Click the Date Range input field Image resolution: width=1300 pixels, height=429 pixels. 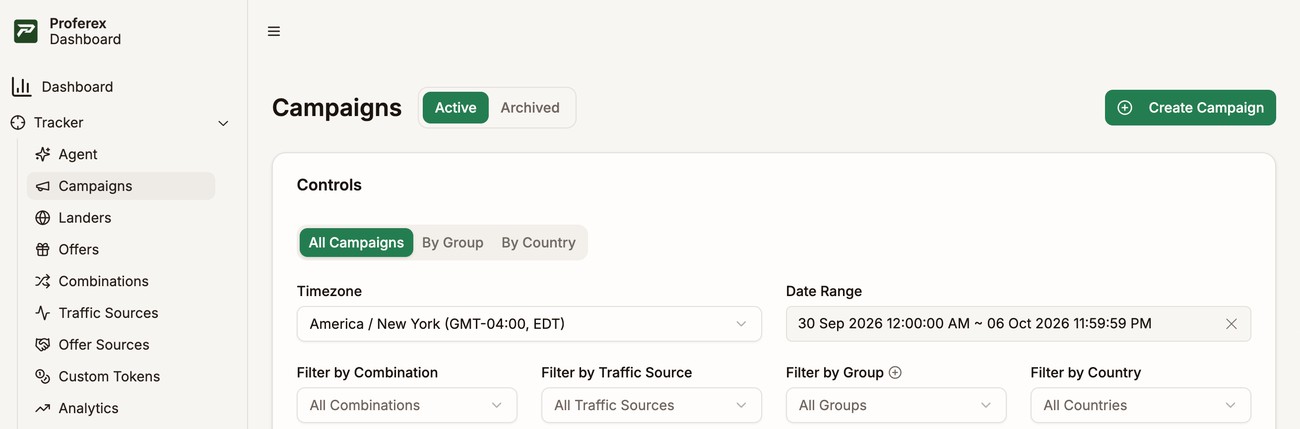coord(1018,324)
